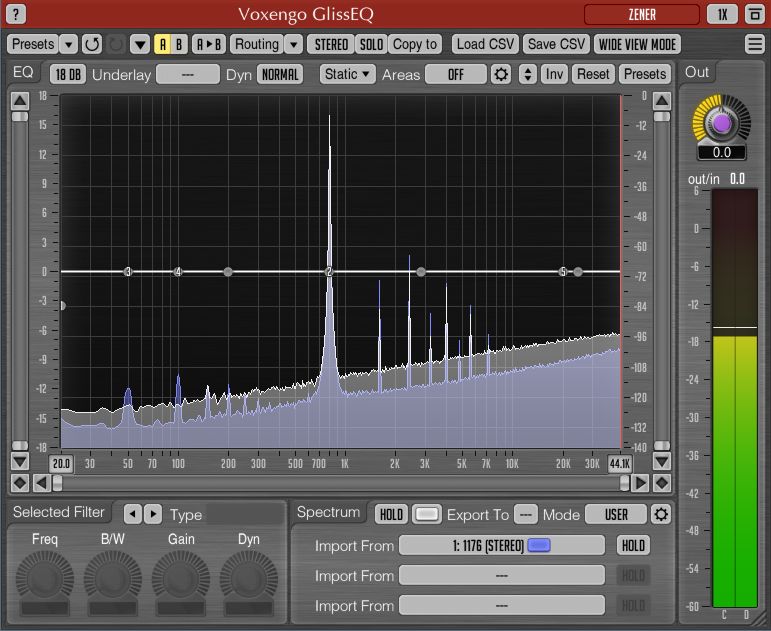Click the horizontal scroll right arrow
The image size is (771, 631).
pos(641,483)
